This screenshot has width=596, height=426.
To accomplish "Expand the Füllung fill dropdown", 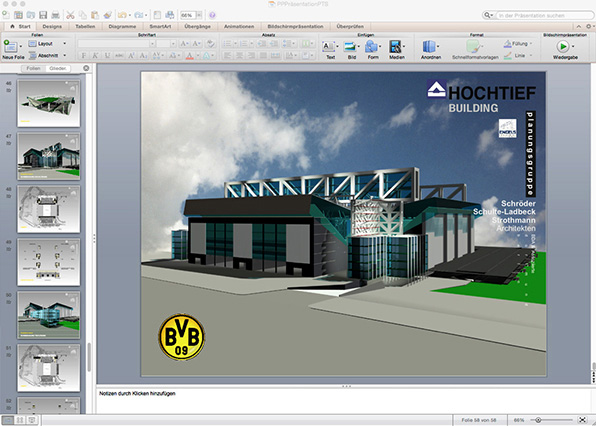I will coord(531,44).
